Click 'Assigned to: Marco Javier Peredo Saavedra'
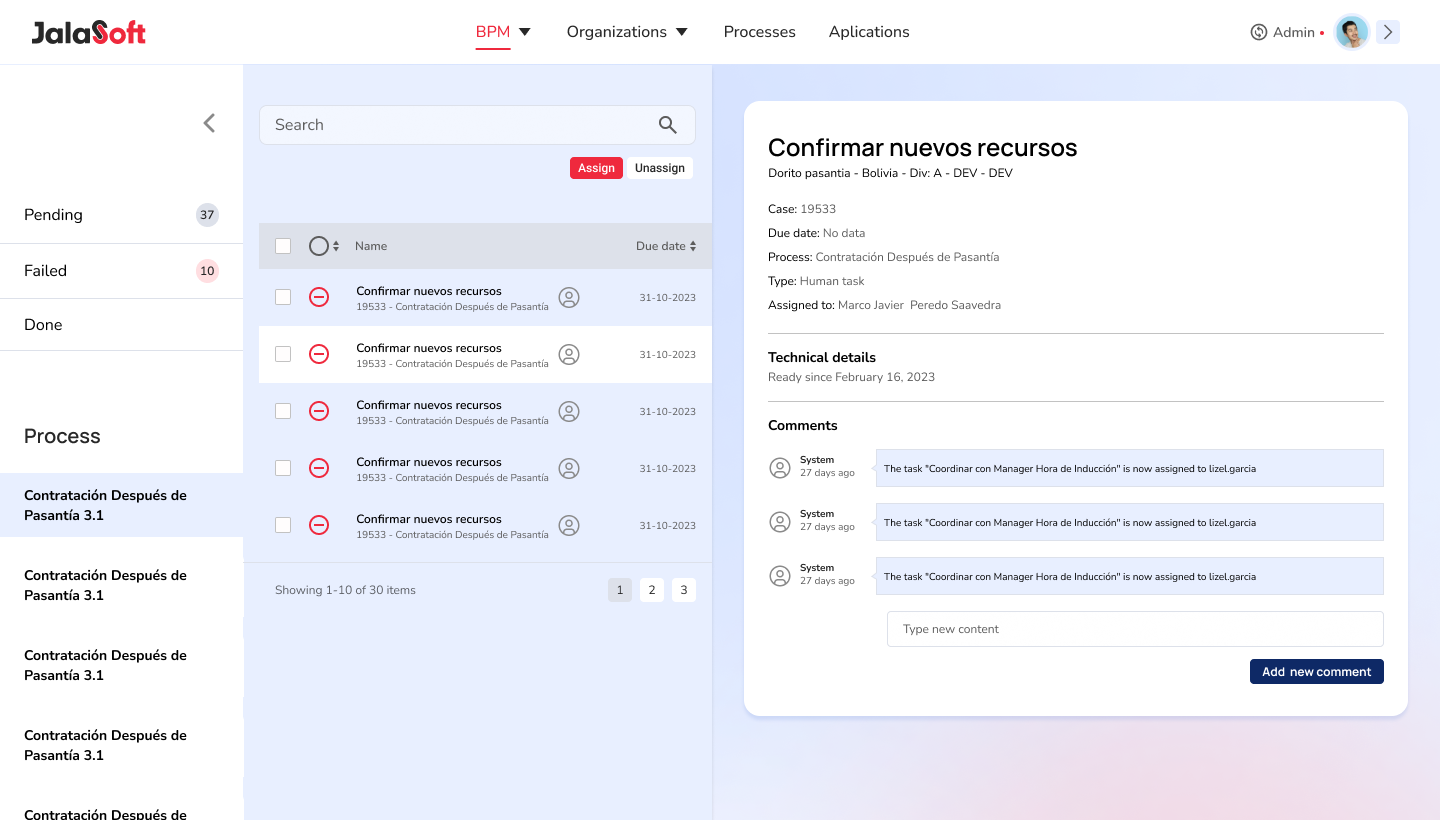Image resolution: width=1440 pixels, height=820 pixels. [x=884, y=305]
